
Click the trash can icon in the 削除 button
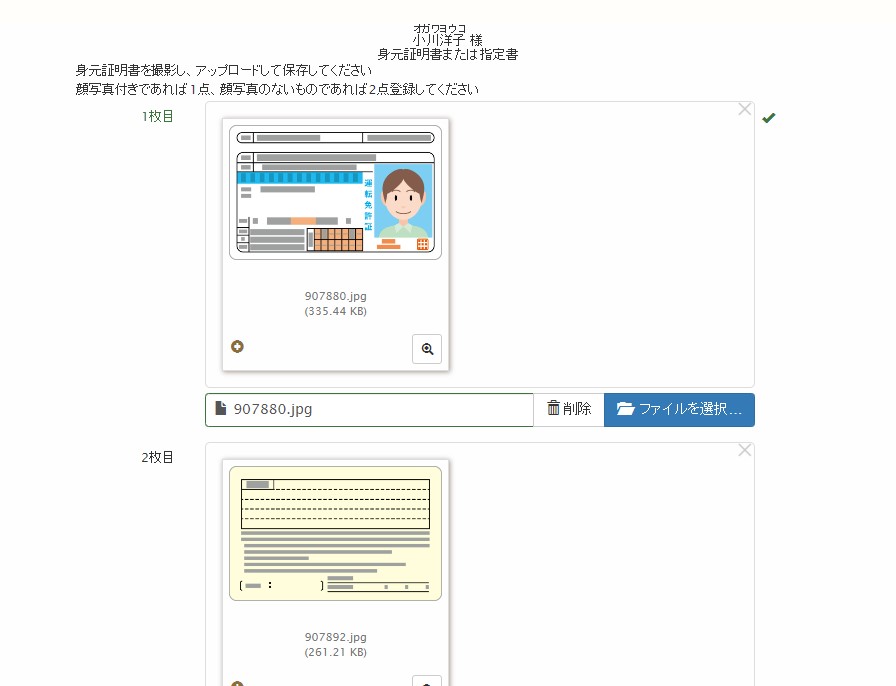553,408
